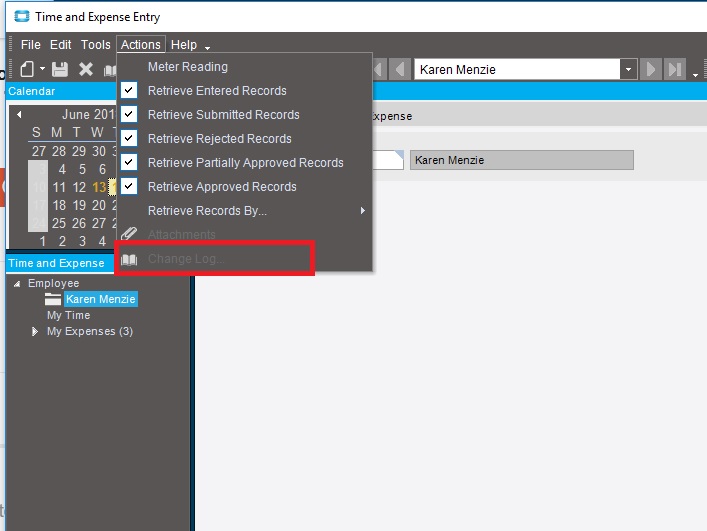Go to previous month in calendar
The height and width of the screenshot is (531, 707).
[19, 114]
